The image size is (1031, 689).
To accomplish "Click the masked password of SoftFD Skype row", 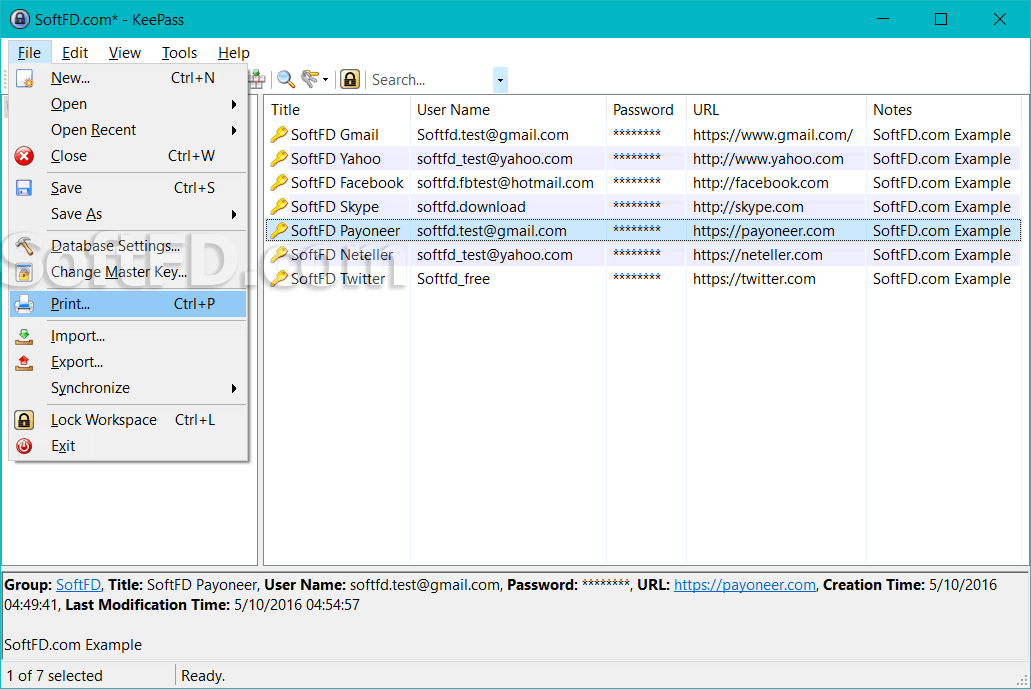I will (636, 206).
